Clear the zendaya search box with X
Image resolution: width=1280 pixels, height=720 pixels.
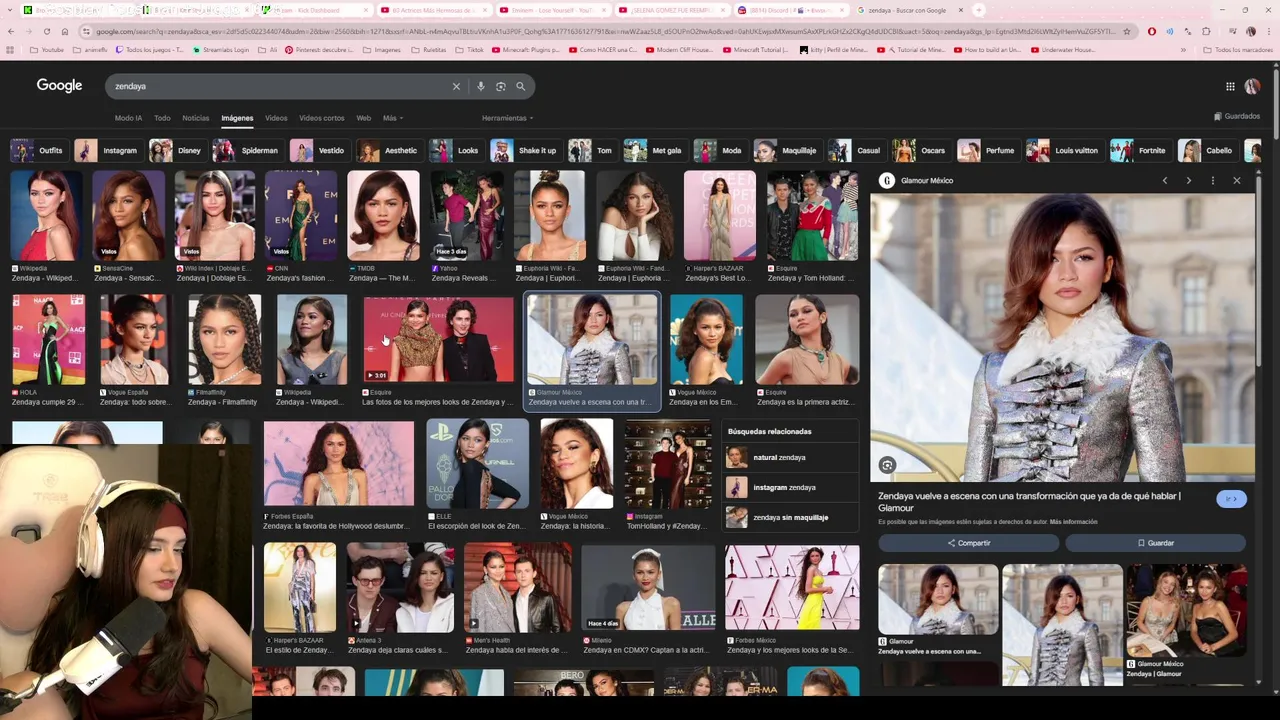point(456,86)
